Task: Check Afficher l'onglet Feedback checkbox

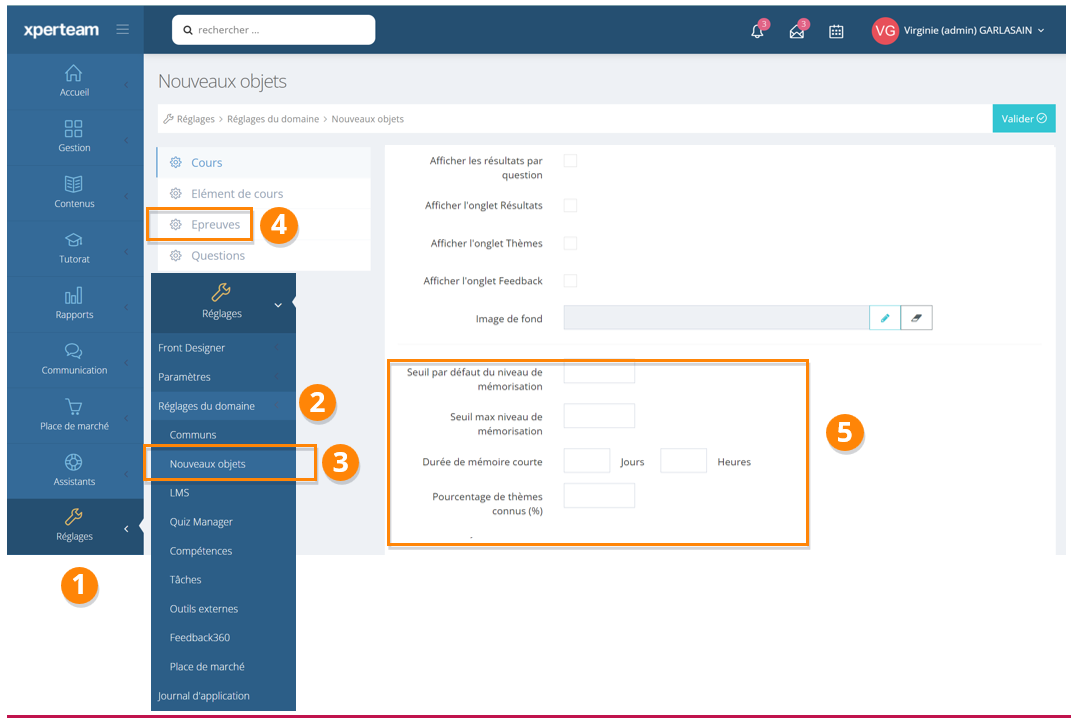Action: (x=570, y=281)
